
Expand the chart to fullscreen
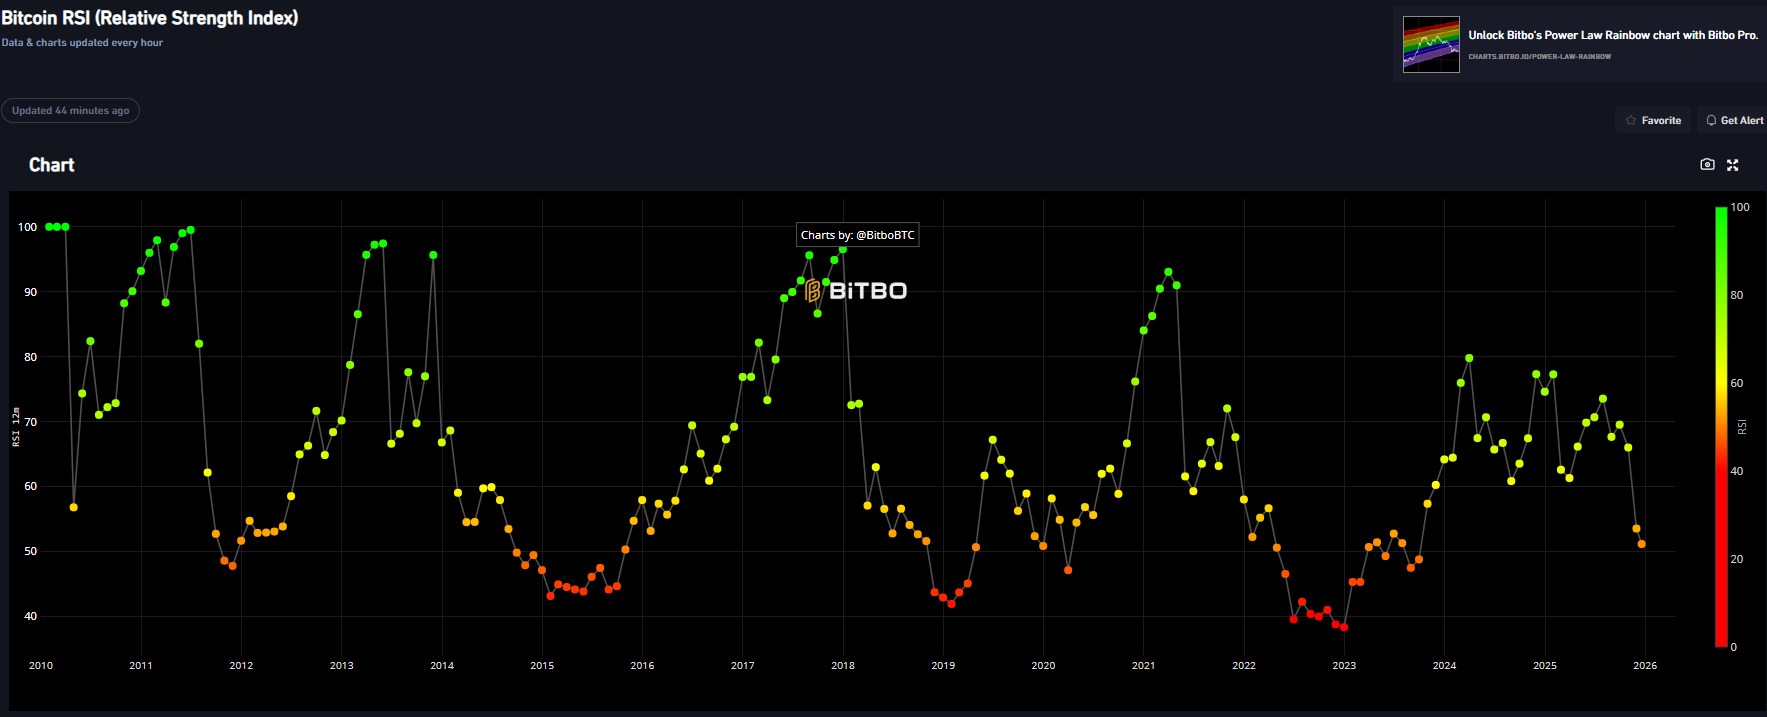(x=1733, y=165)
